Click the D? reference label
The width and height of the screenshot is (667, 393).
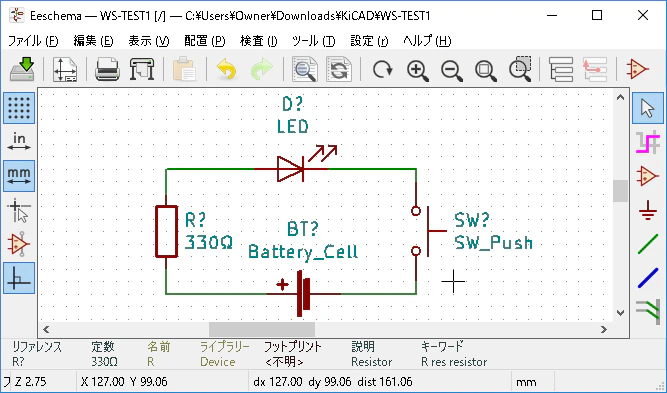pyautogui.click(x=293, y=104)
